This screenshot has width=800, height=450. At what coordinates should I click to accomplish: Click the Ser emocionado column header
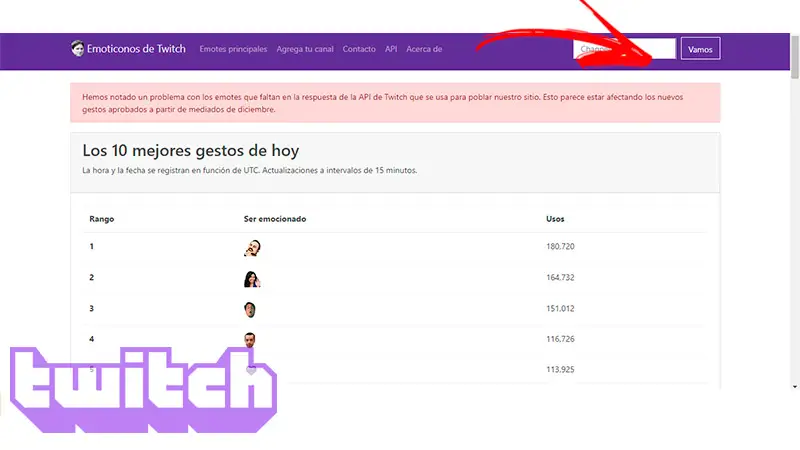pos(275,219)
